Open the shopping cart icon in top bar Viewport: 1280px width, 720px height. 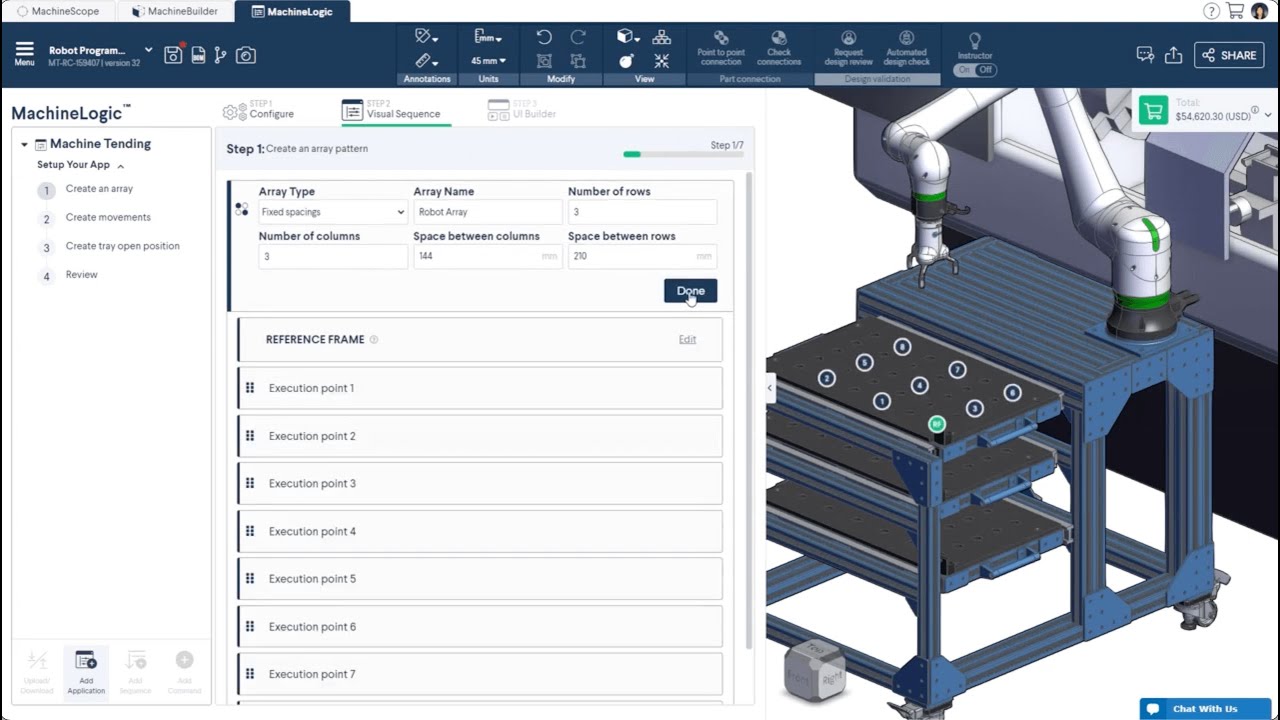(x=1235, y=11)
